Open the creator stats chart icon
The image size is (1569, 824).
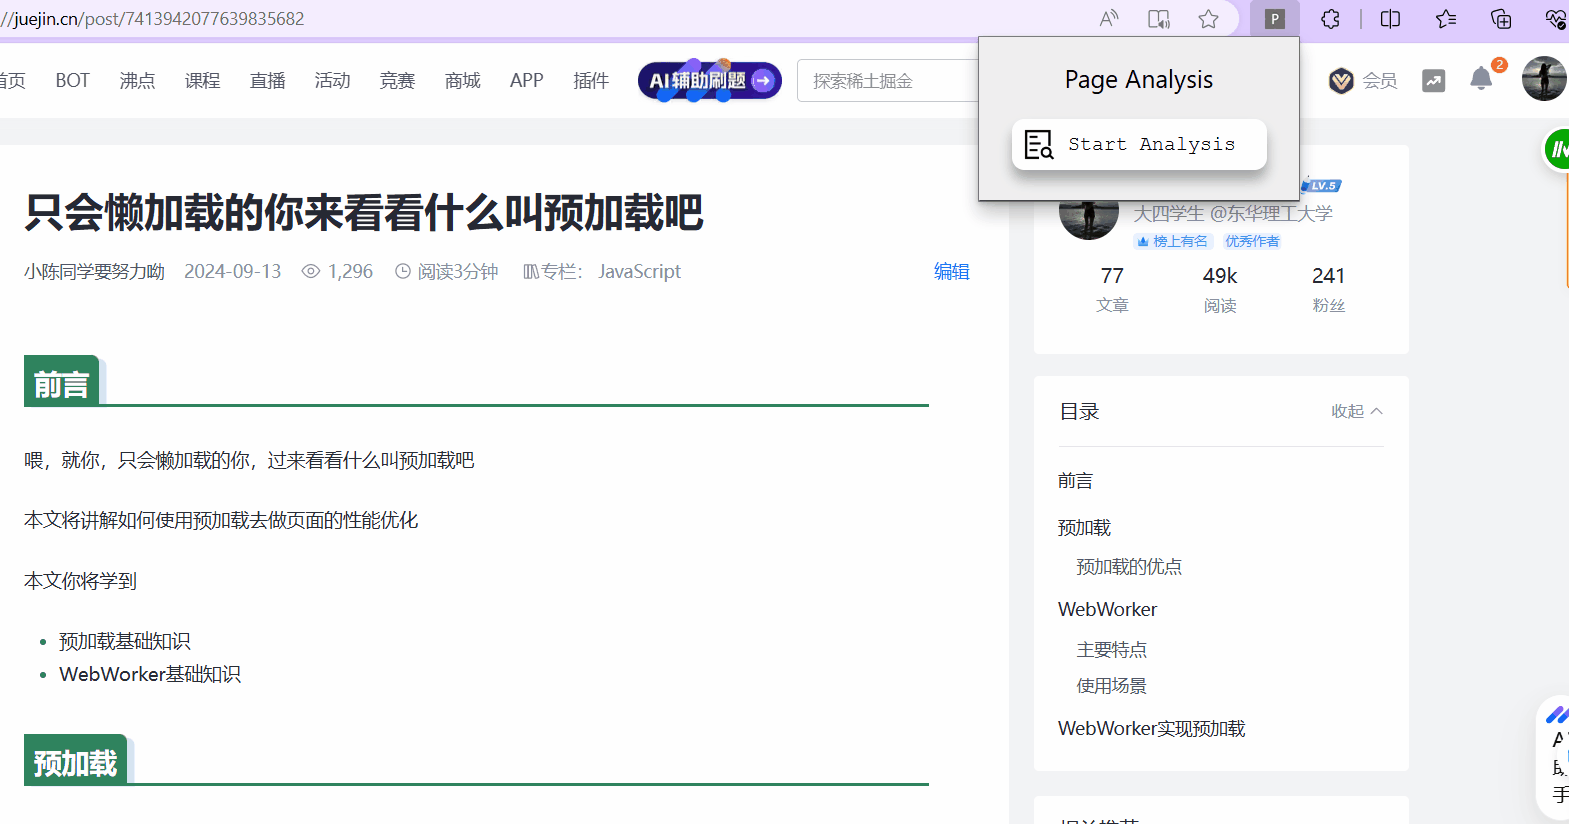click(x=1434, y=81)
